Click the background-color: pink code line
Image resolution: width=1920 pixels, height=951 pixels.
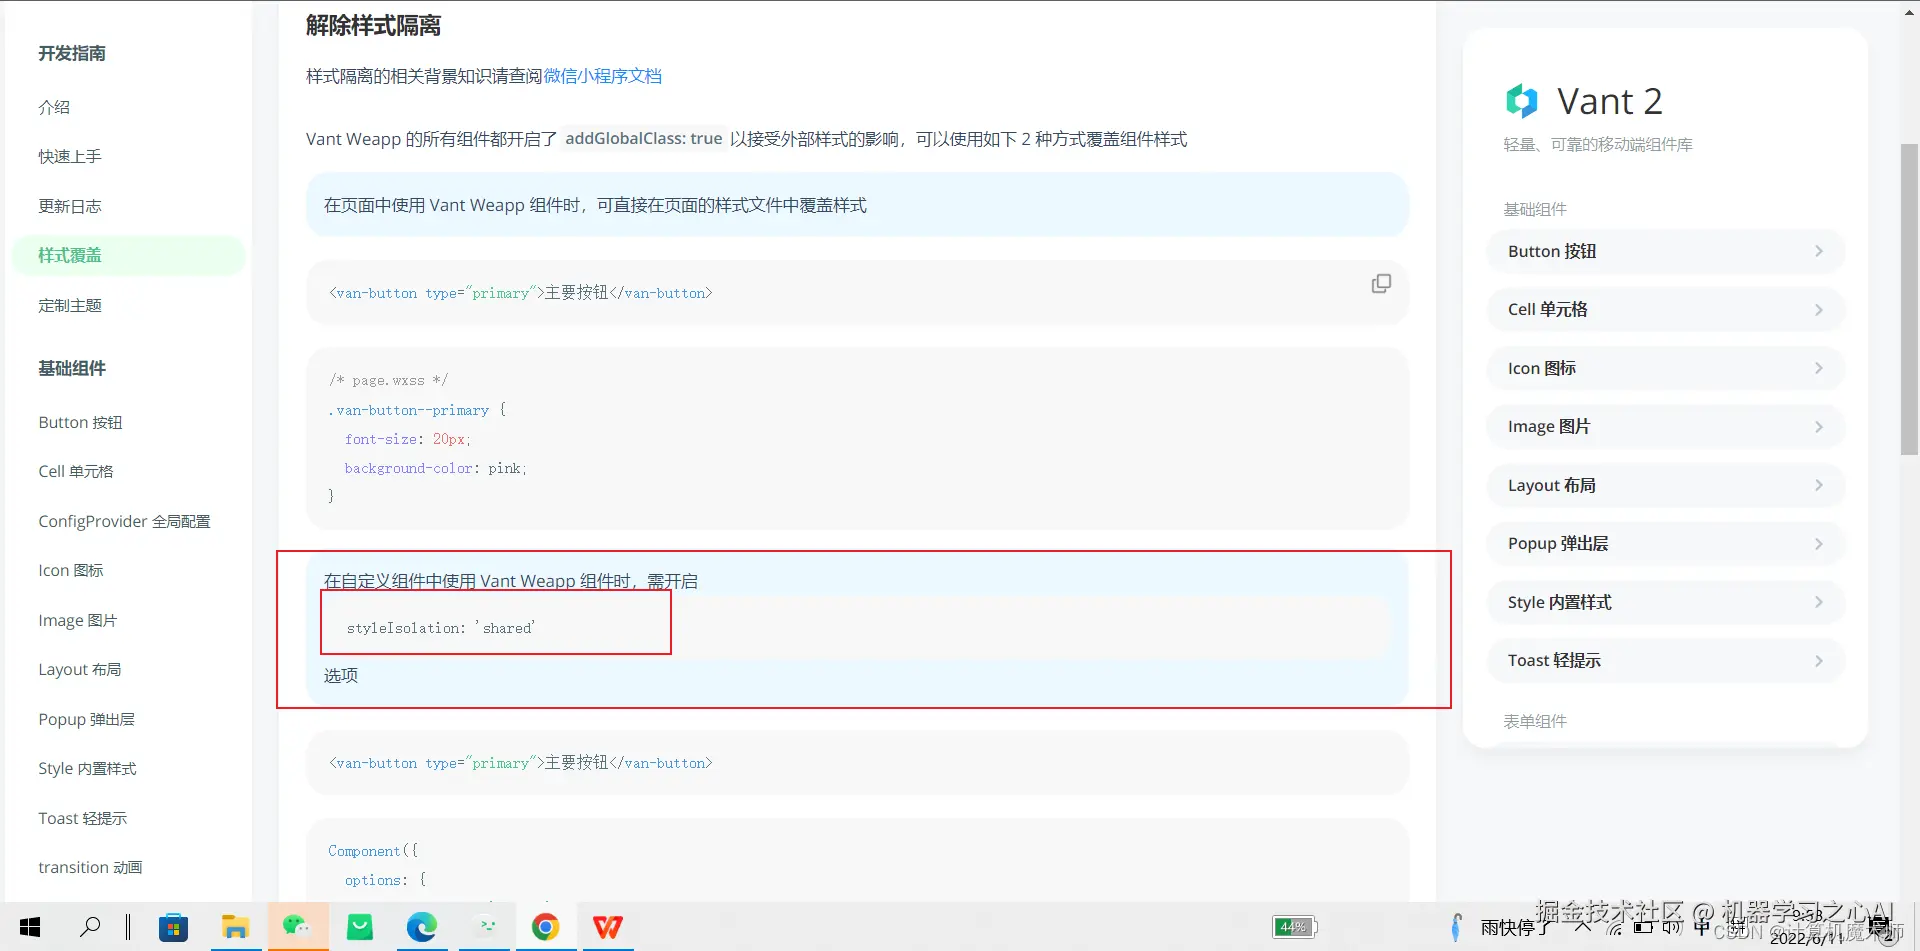[x=435, y=468]
